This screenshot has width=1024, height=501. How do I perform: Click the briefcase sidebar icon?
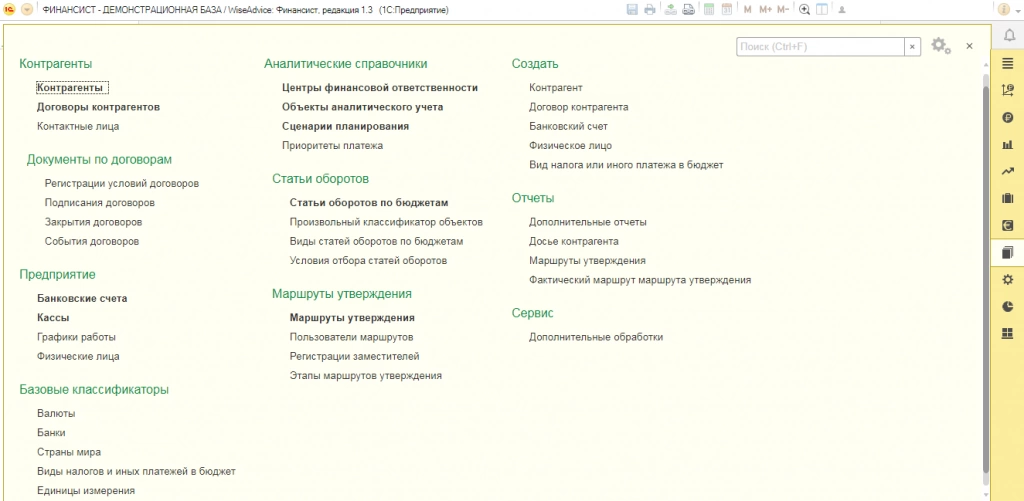point(1008,198)
